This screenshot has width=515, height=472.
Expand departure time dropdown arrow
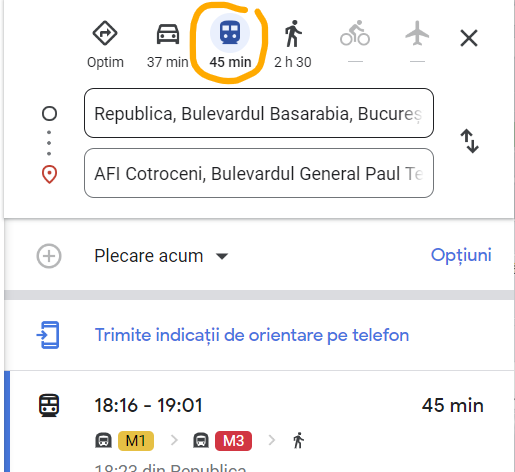pyautogui.click(x=222, y=256)
